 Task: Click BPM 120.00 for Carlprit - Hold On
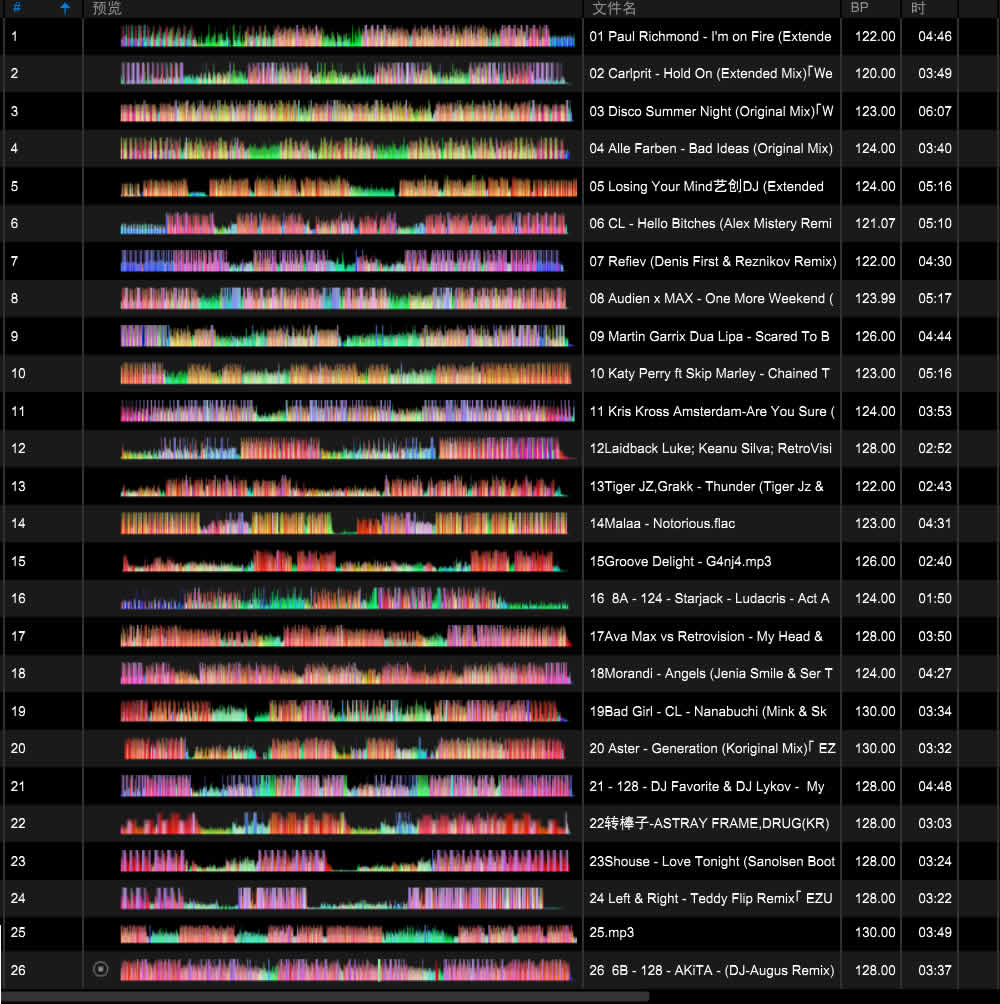(x=875, y=73)
